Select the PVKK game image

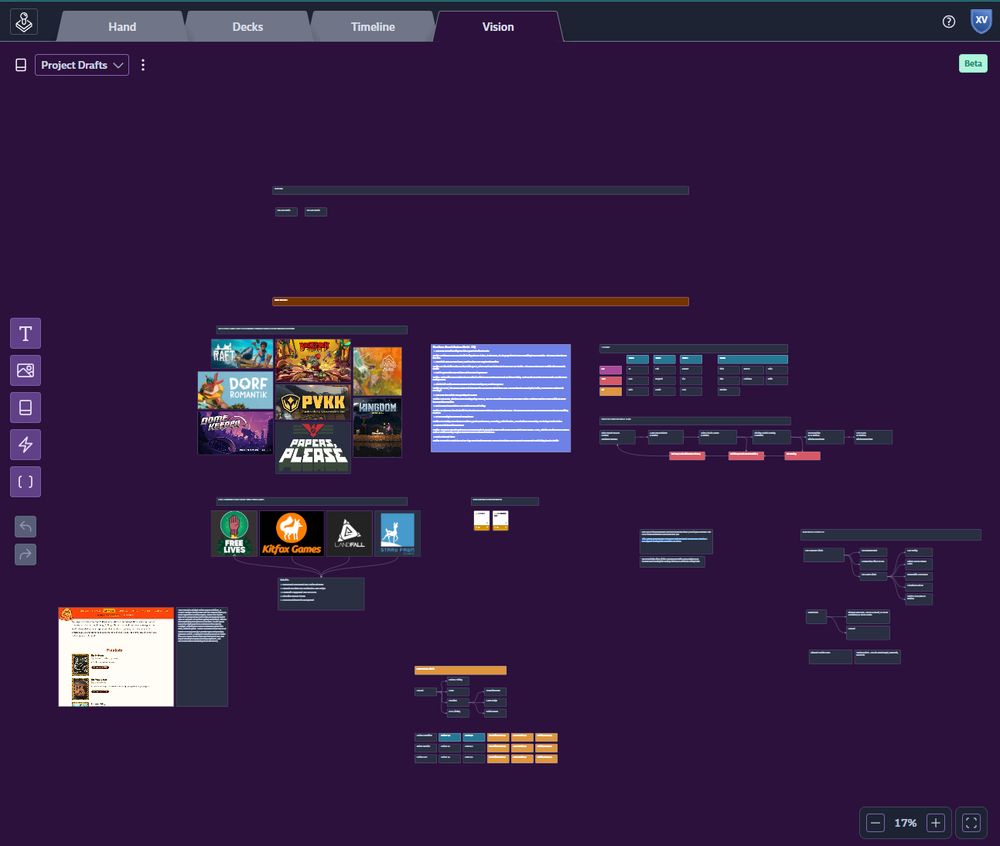[x=313, y=402]
